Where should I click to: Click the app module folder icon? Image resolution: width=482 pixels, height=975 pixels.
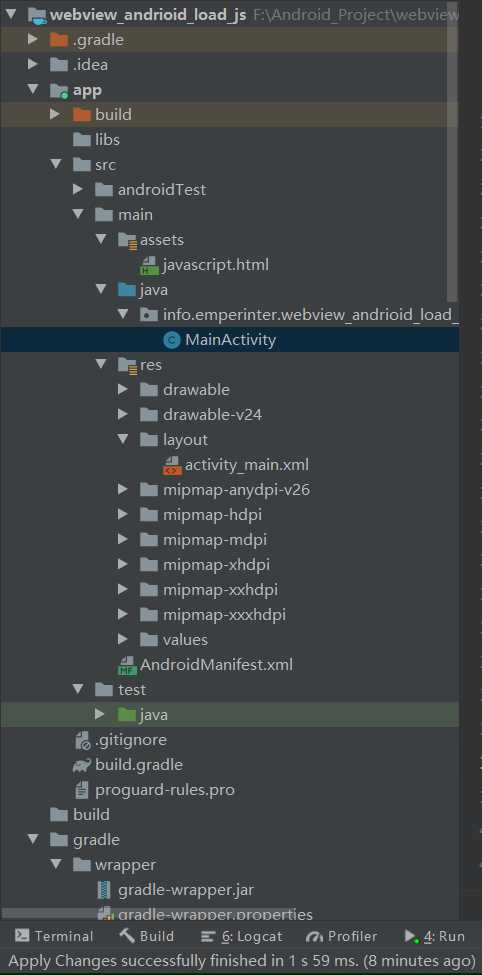58,90
